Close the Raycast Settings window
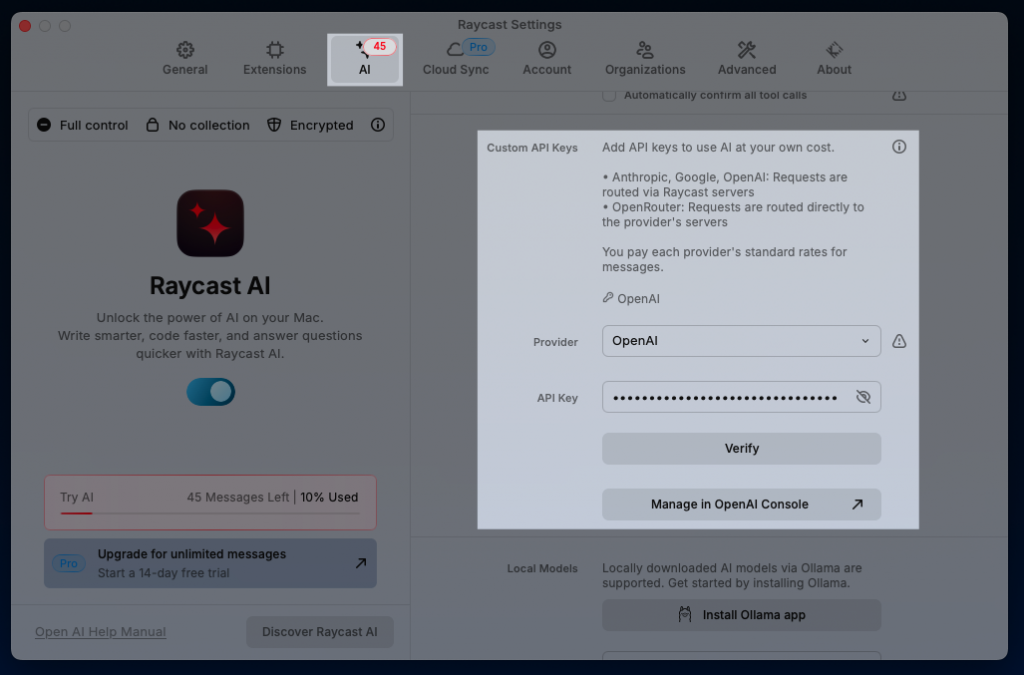 (x=25, y=26)
